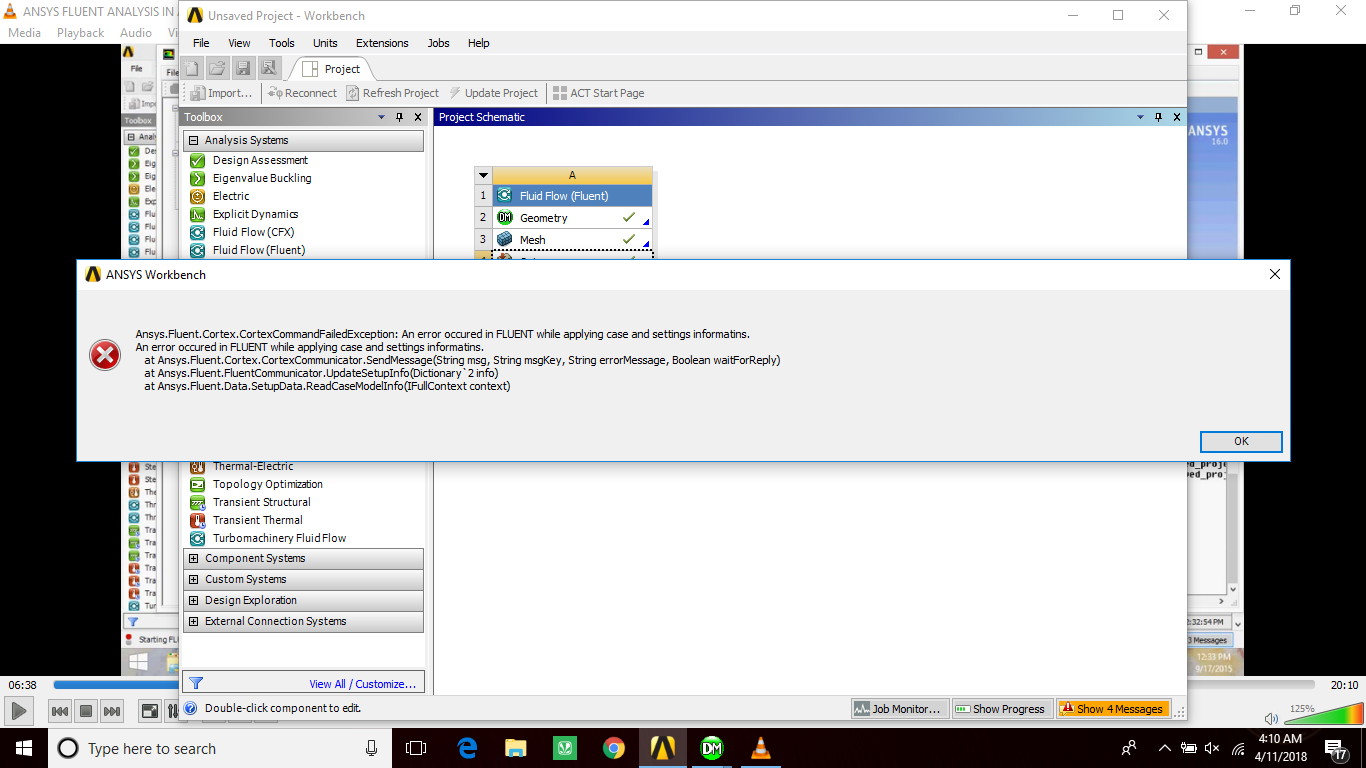The image size is (1366, 768).
Task: Open the View menu in Workbench
Action: 239,43
